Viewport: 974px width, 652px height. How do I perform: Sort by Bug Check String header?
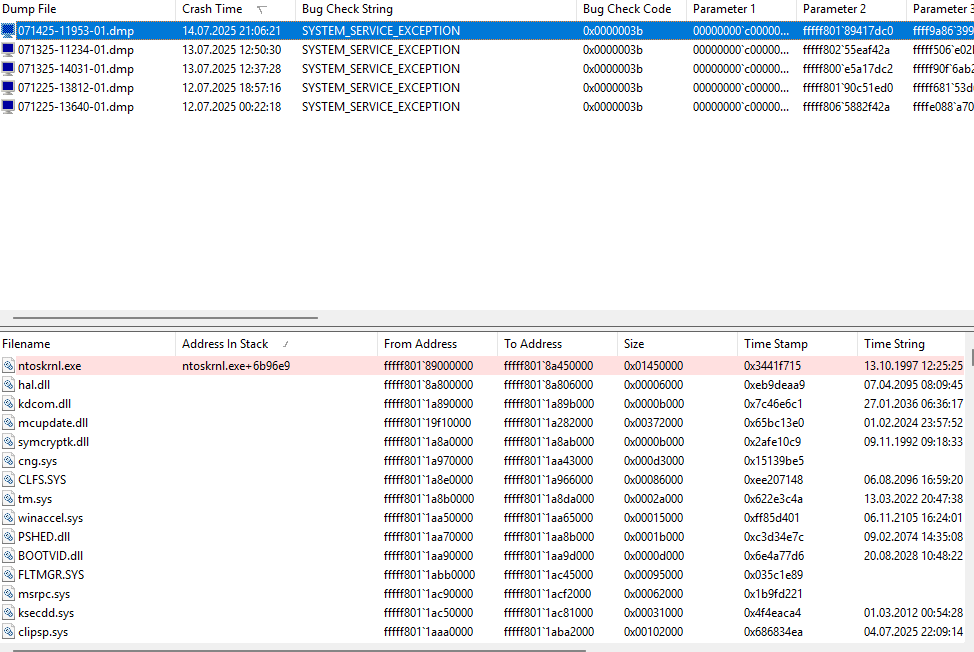point(435,9)
